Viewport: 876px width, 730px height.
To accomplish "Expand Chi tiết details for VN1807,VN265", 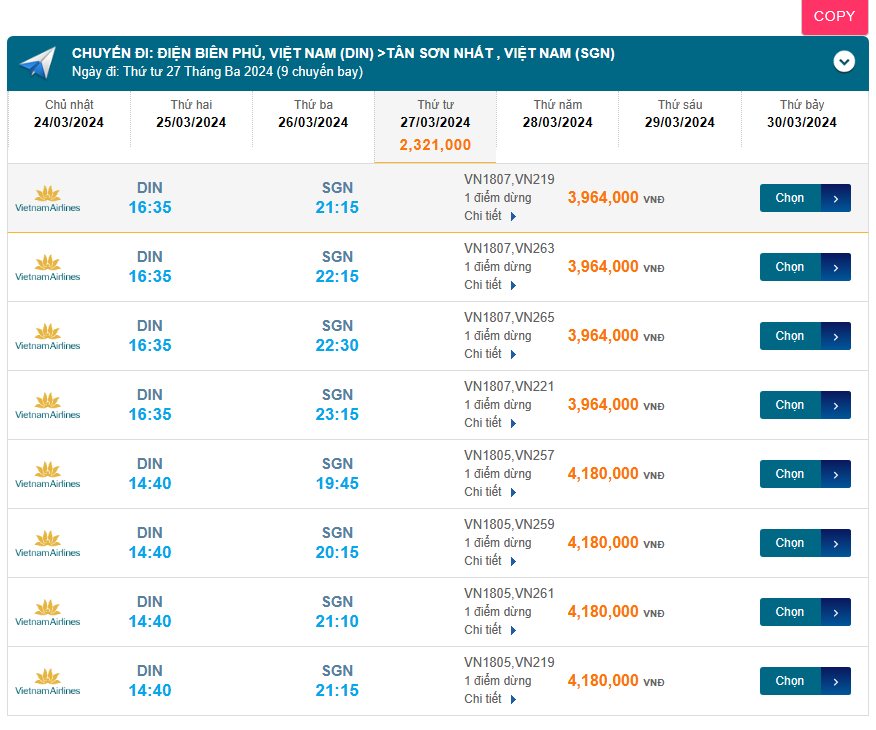I will click(490, 354).
